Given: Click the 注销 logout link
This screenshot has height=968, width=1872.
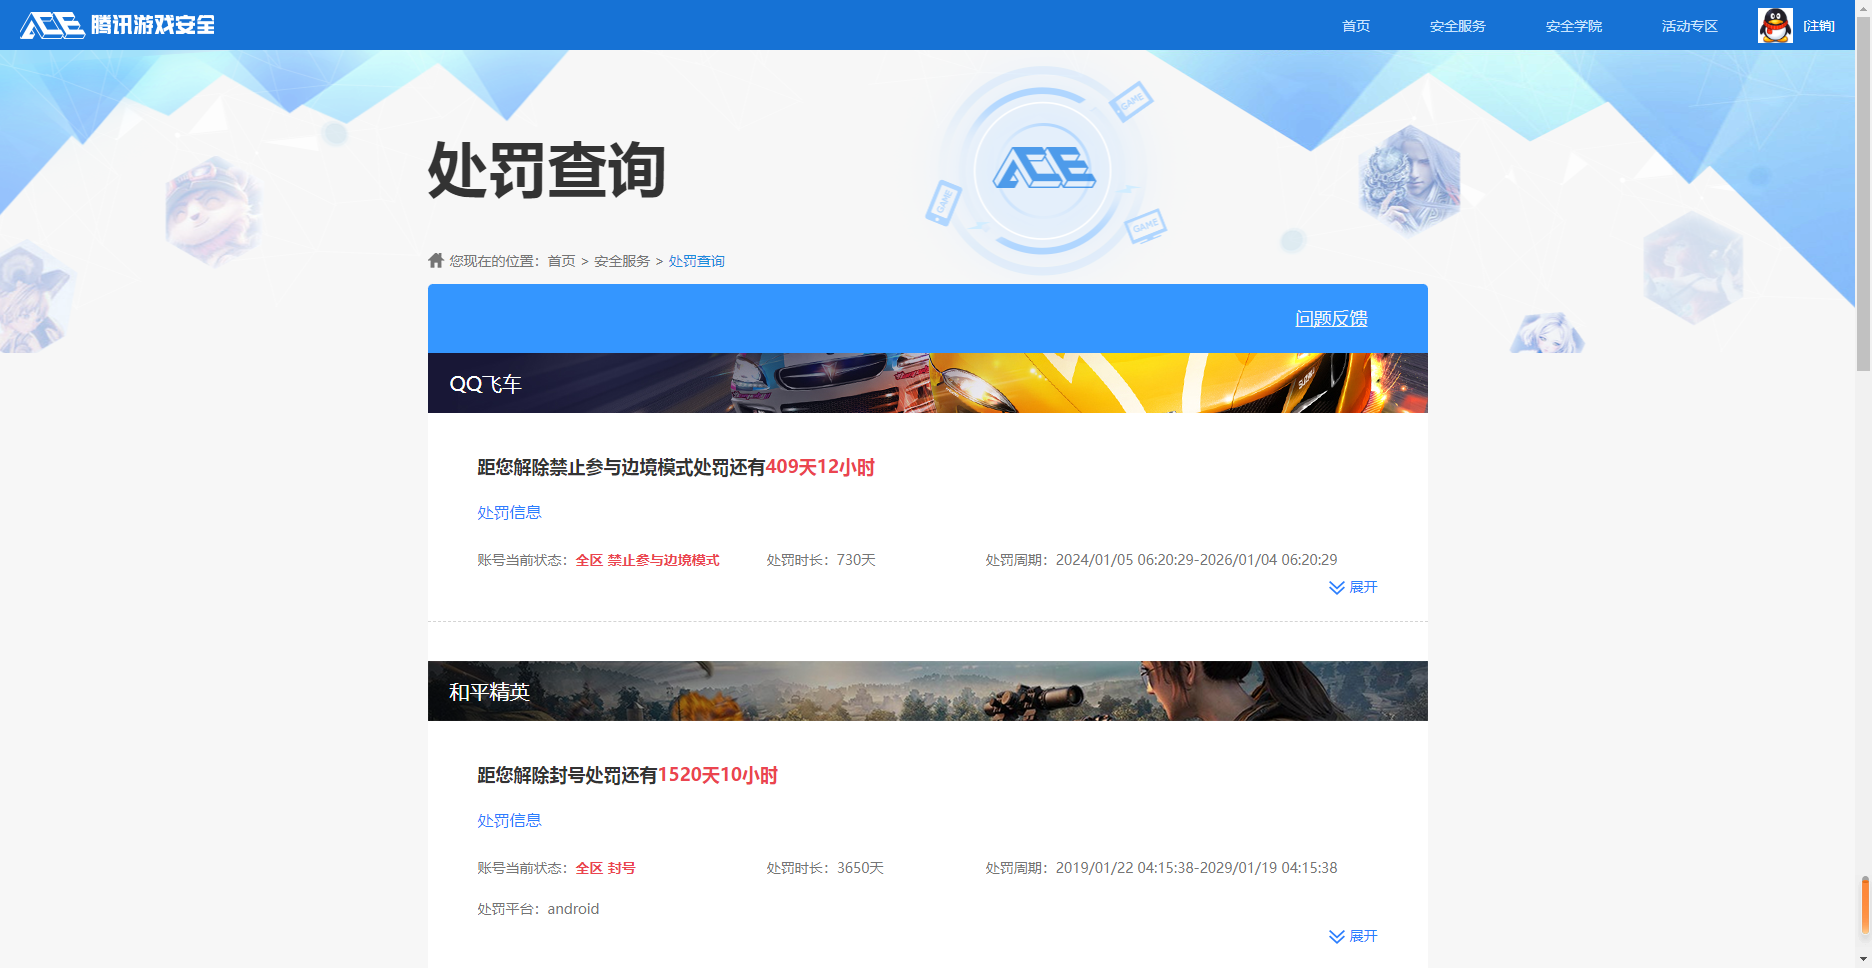Looking at the screenshot, I should [1819, 26].
